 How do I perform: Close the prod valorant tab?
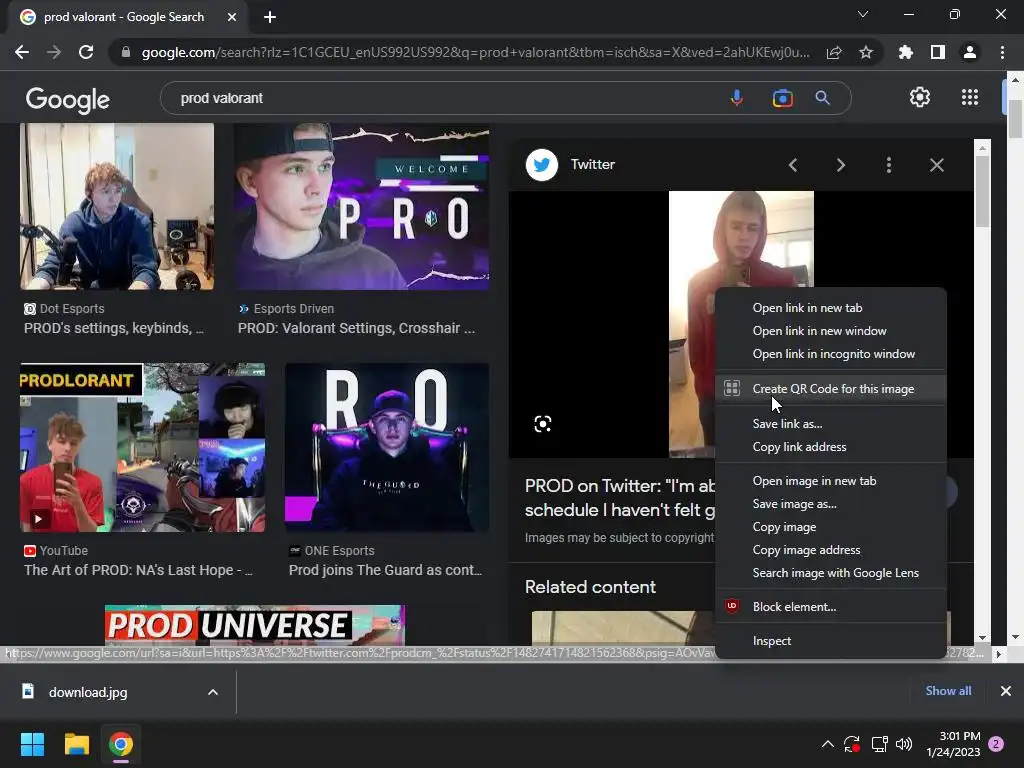(232, 17)
